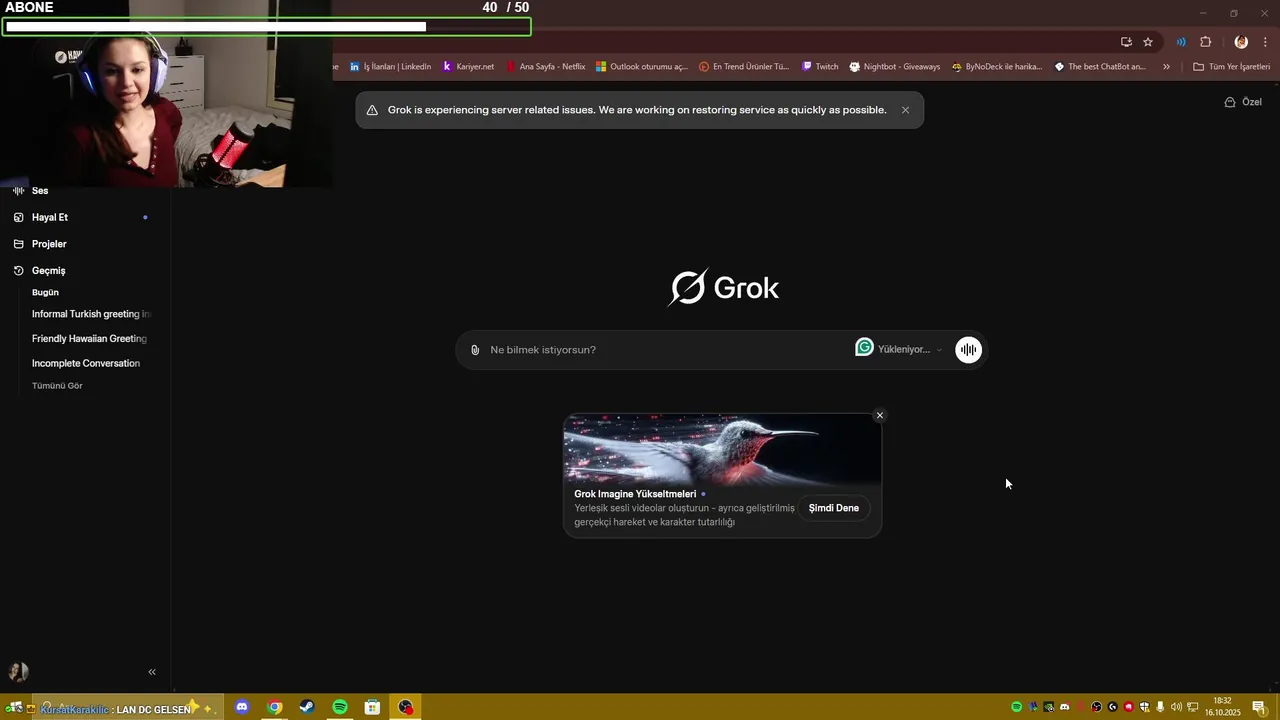Open 'Incomplete Conversation' chat
The height and width of the screenshot is (720, 1280).
click(86, 363)
